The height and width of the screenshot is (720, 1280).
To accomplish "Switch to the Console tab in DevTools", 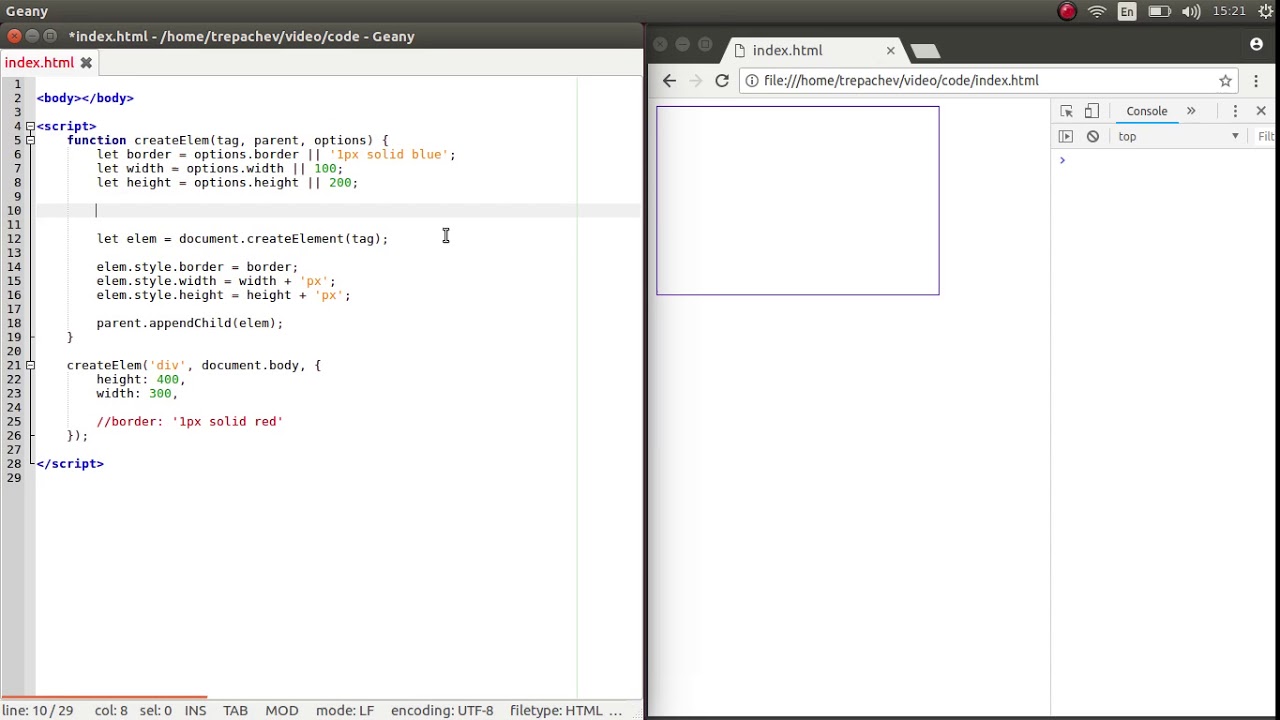I will coord(1147,111).
